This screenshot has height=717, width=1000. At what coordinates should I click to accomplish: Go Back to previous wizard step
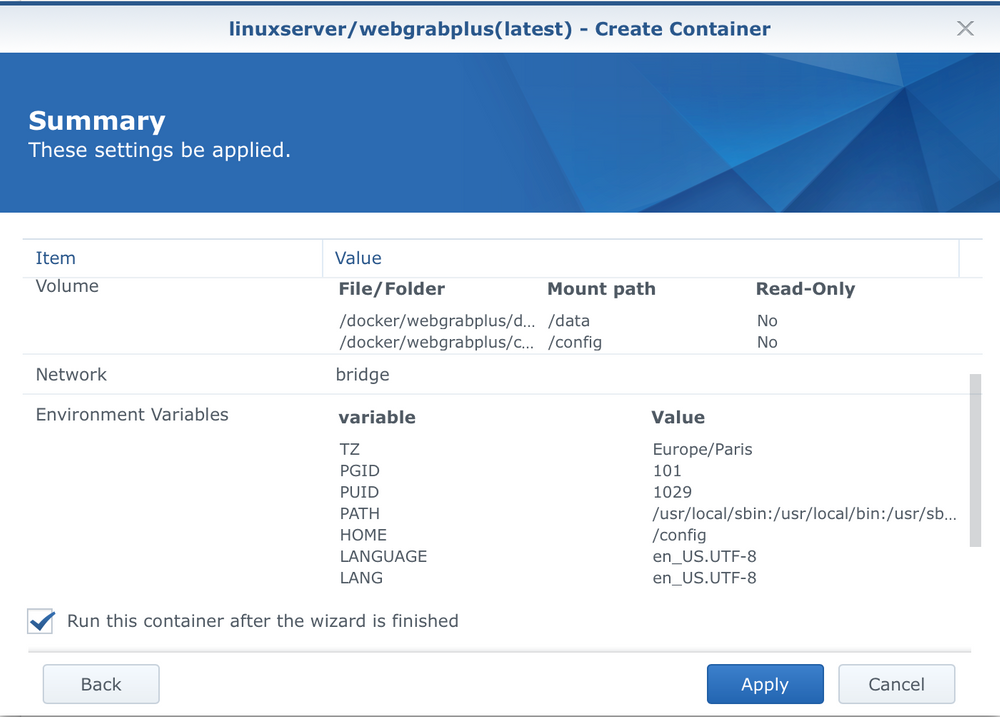100,684
